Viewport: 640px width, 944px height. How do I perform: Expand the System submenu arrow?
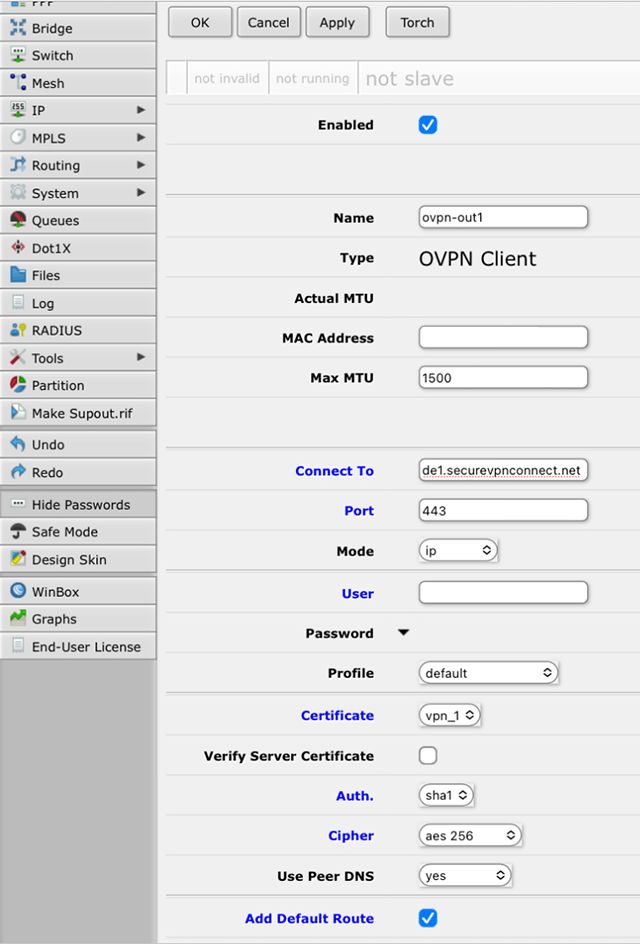click(x=141, y=193)
